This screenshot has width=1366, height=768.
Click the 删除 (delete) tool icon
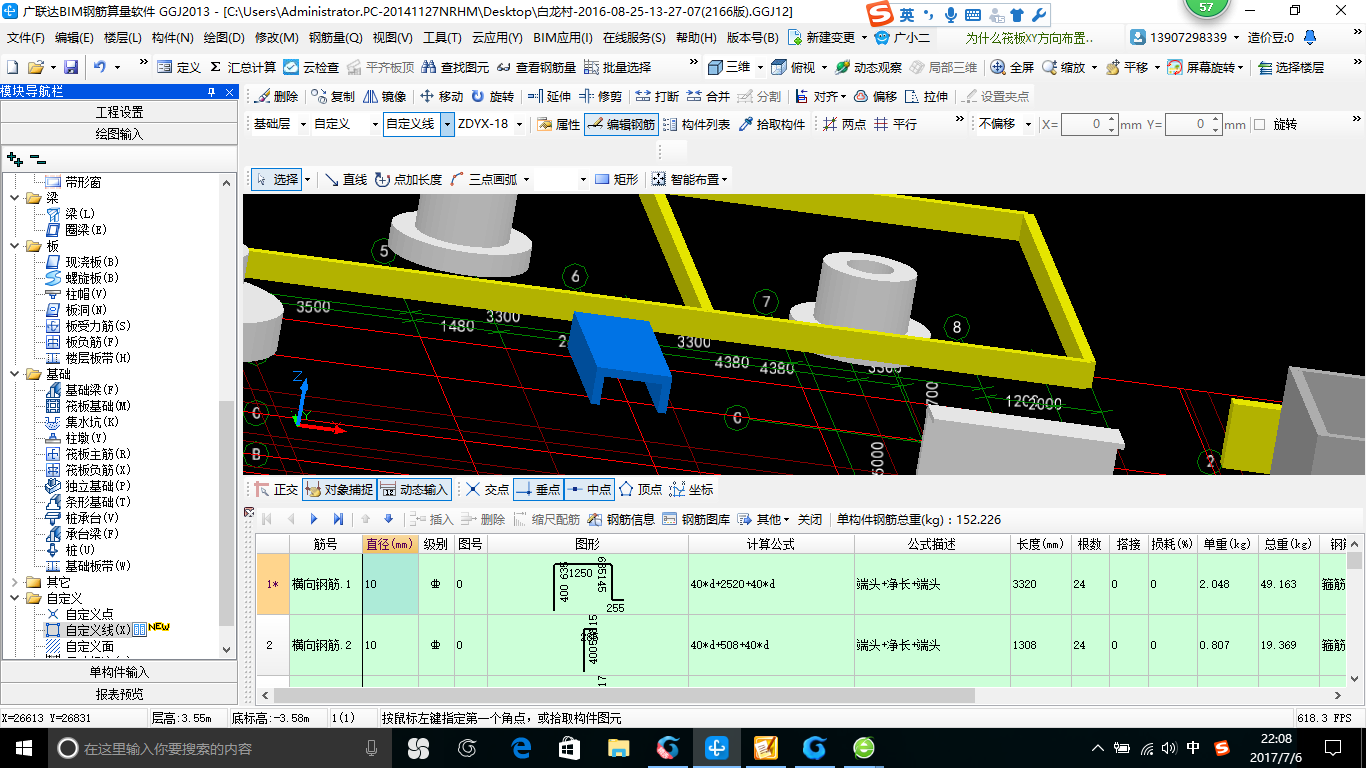click(x=276, y=97)
